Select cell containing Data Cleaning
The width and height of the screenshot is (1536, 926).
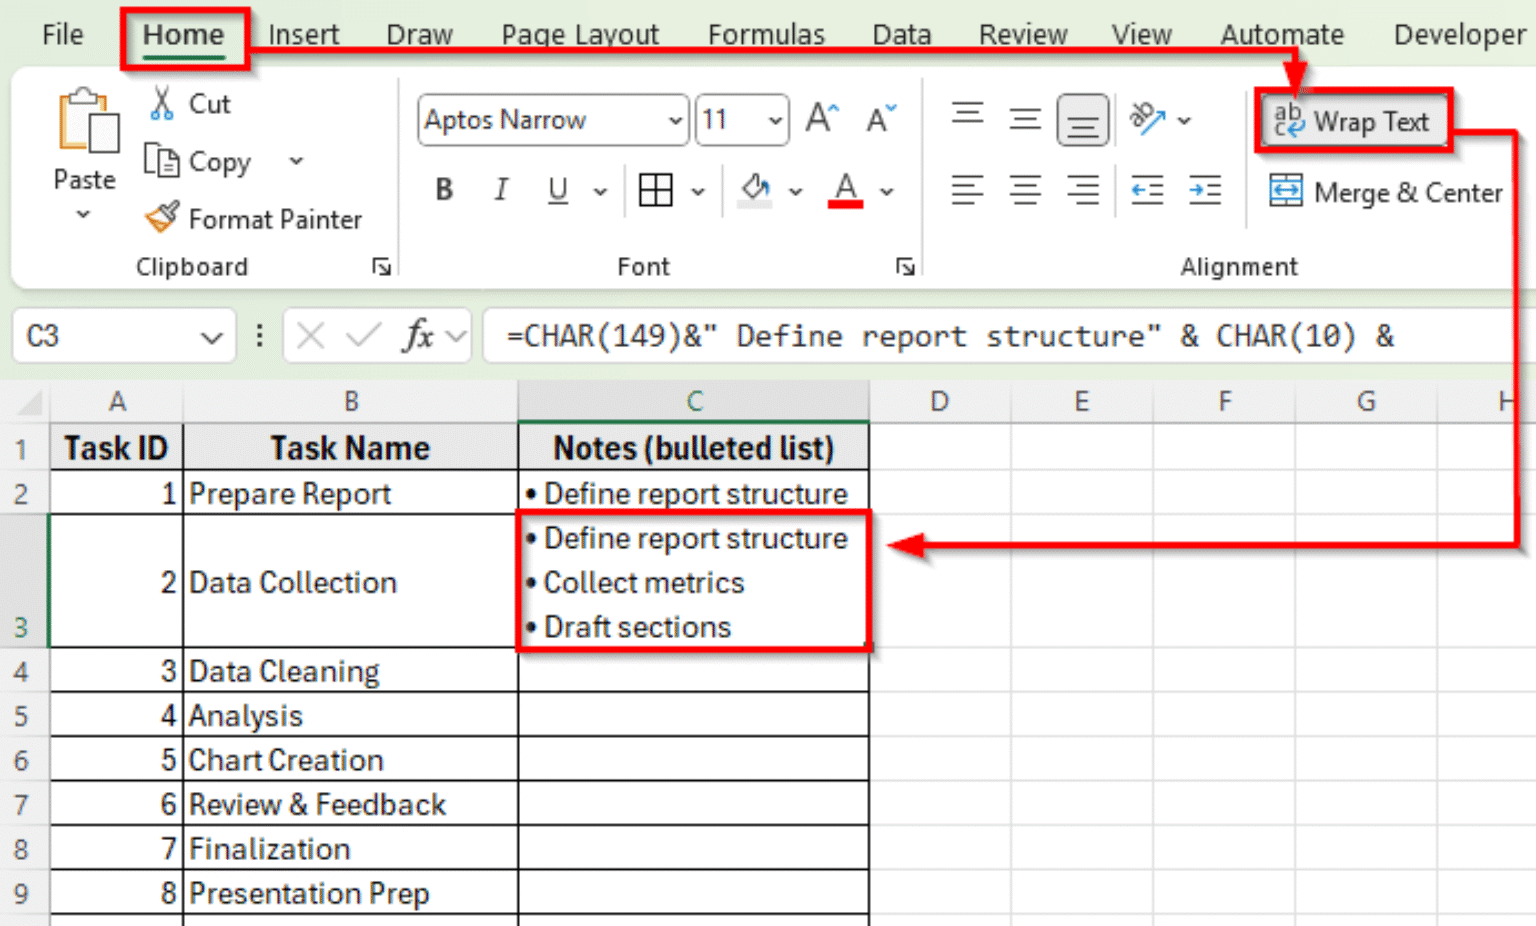click(351, 671)
